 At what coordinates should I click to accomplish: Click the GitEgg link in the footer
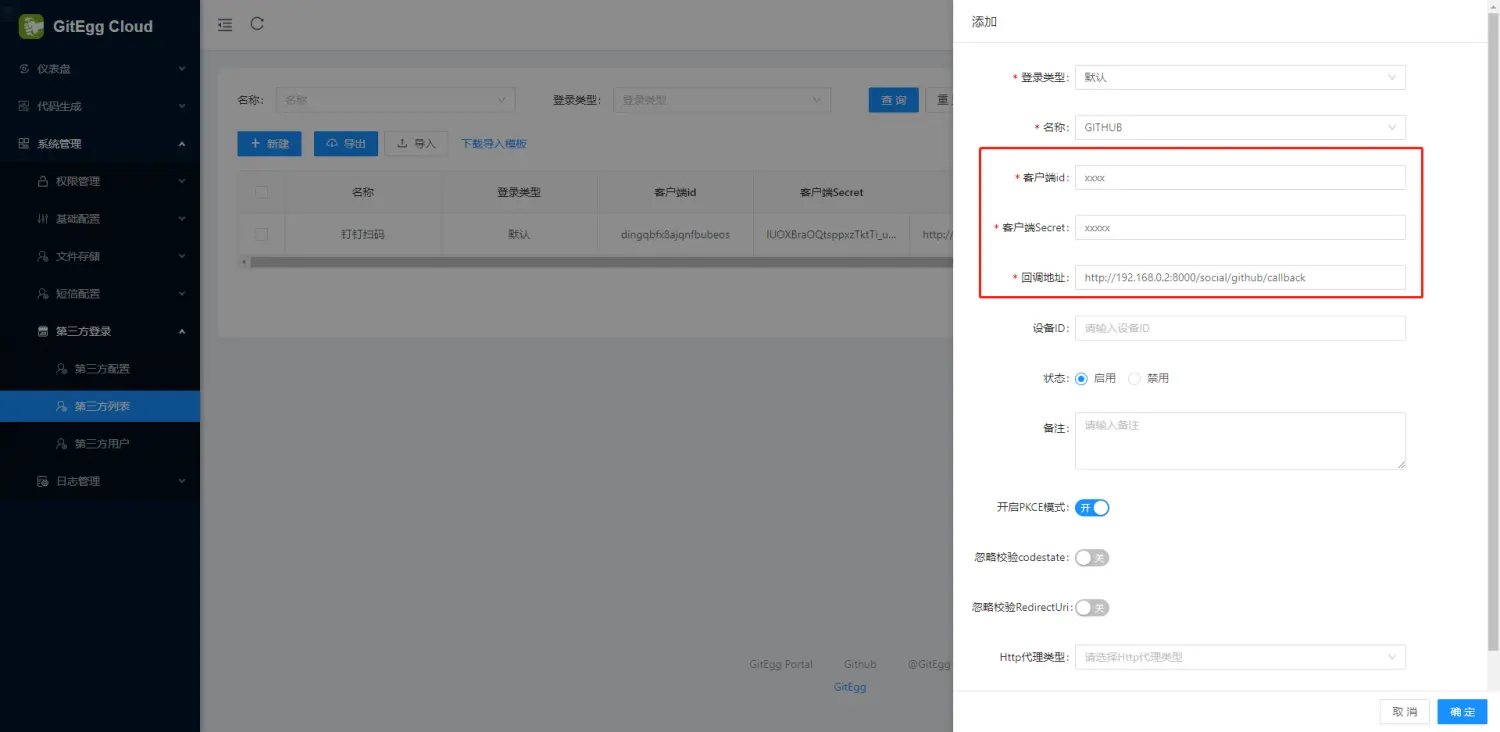coord(850,687)
